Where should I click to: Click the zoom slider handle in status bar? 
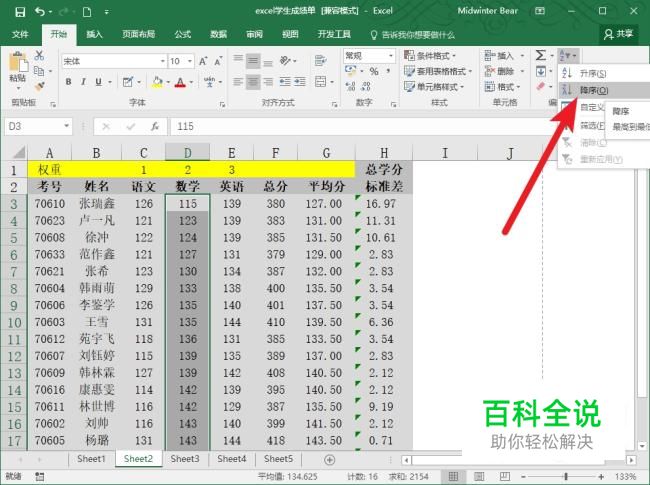[x=566, y=476]
